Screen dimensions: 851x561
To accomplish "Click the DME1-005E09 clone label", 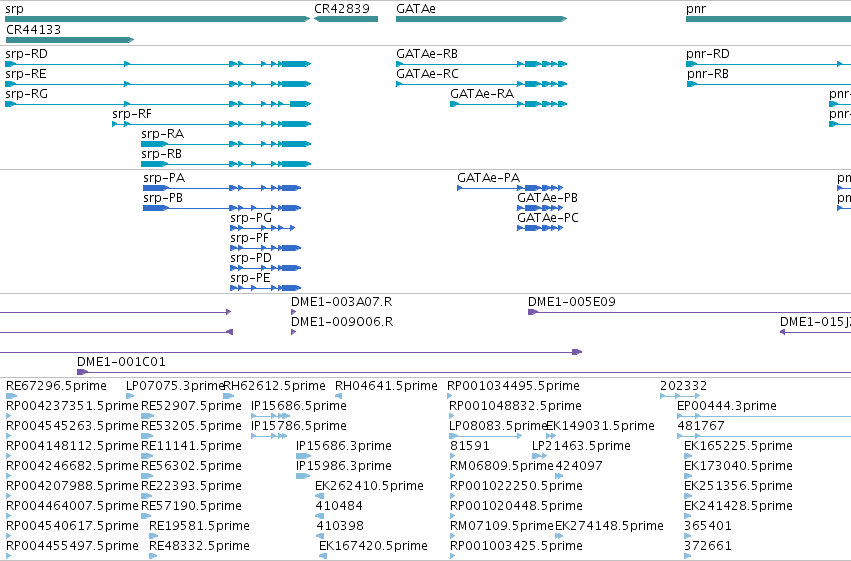I will [571, 302].
